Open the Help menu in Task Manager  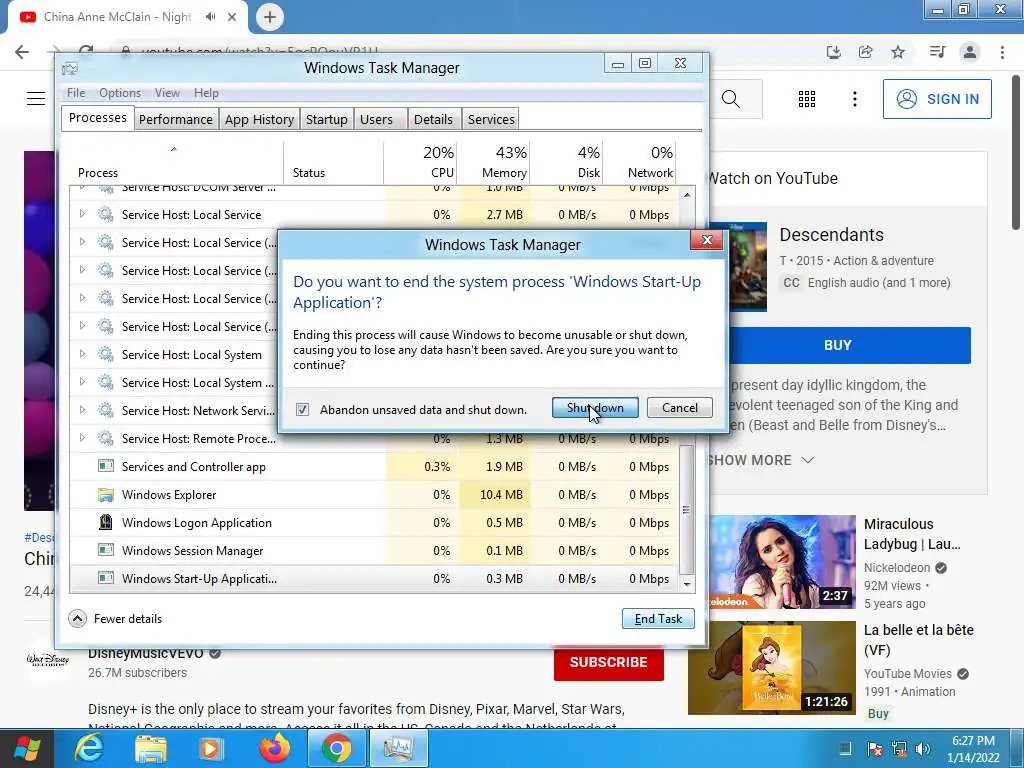pyautogui.click(x=206, y=93)
